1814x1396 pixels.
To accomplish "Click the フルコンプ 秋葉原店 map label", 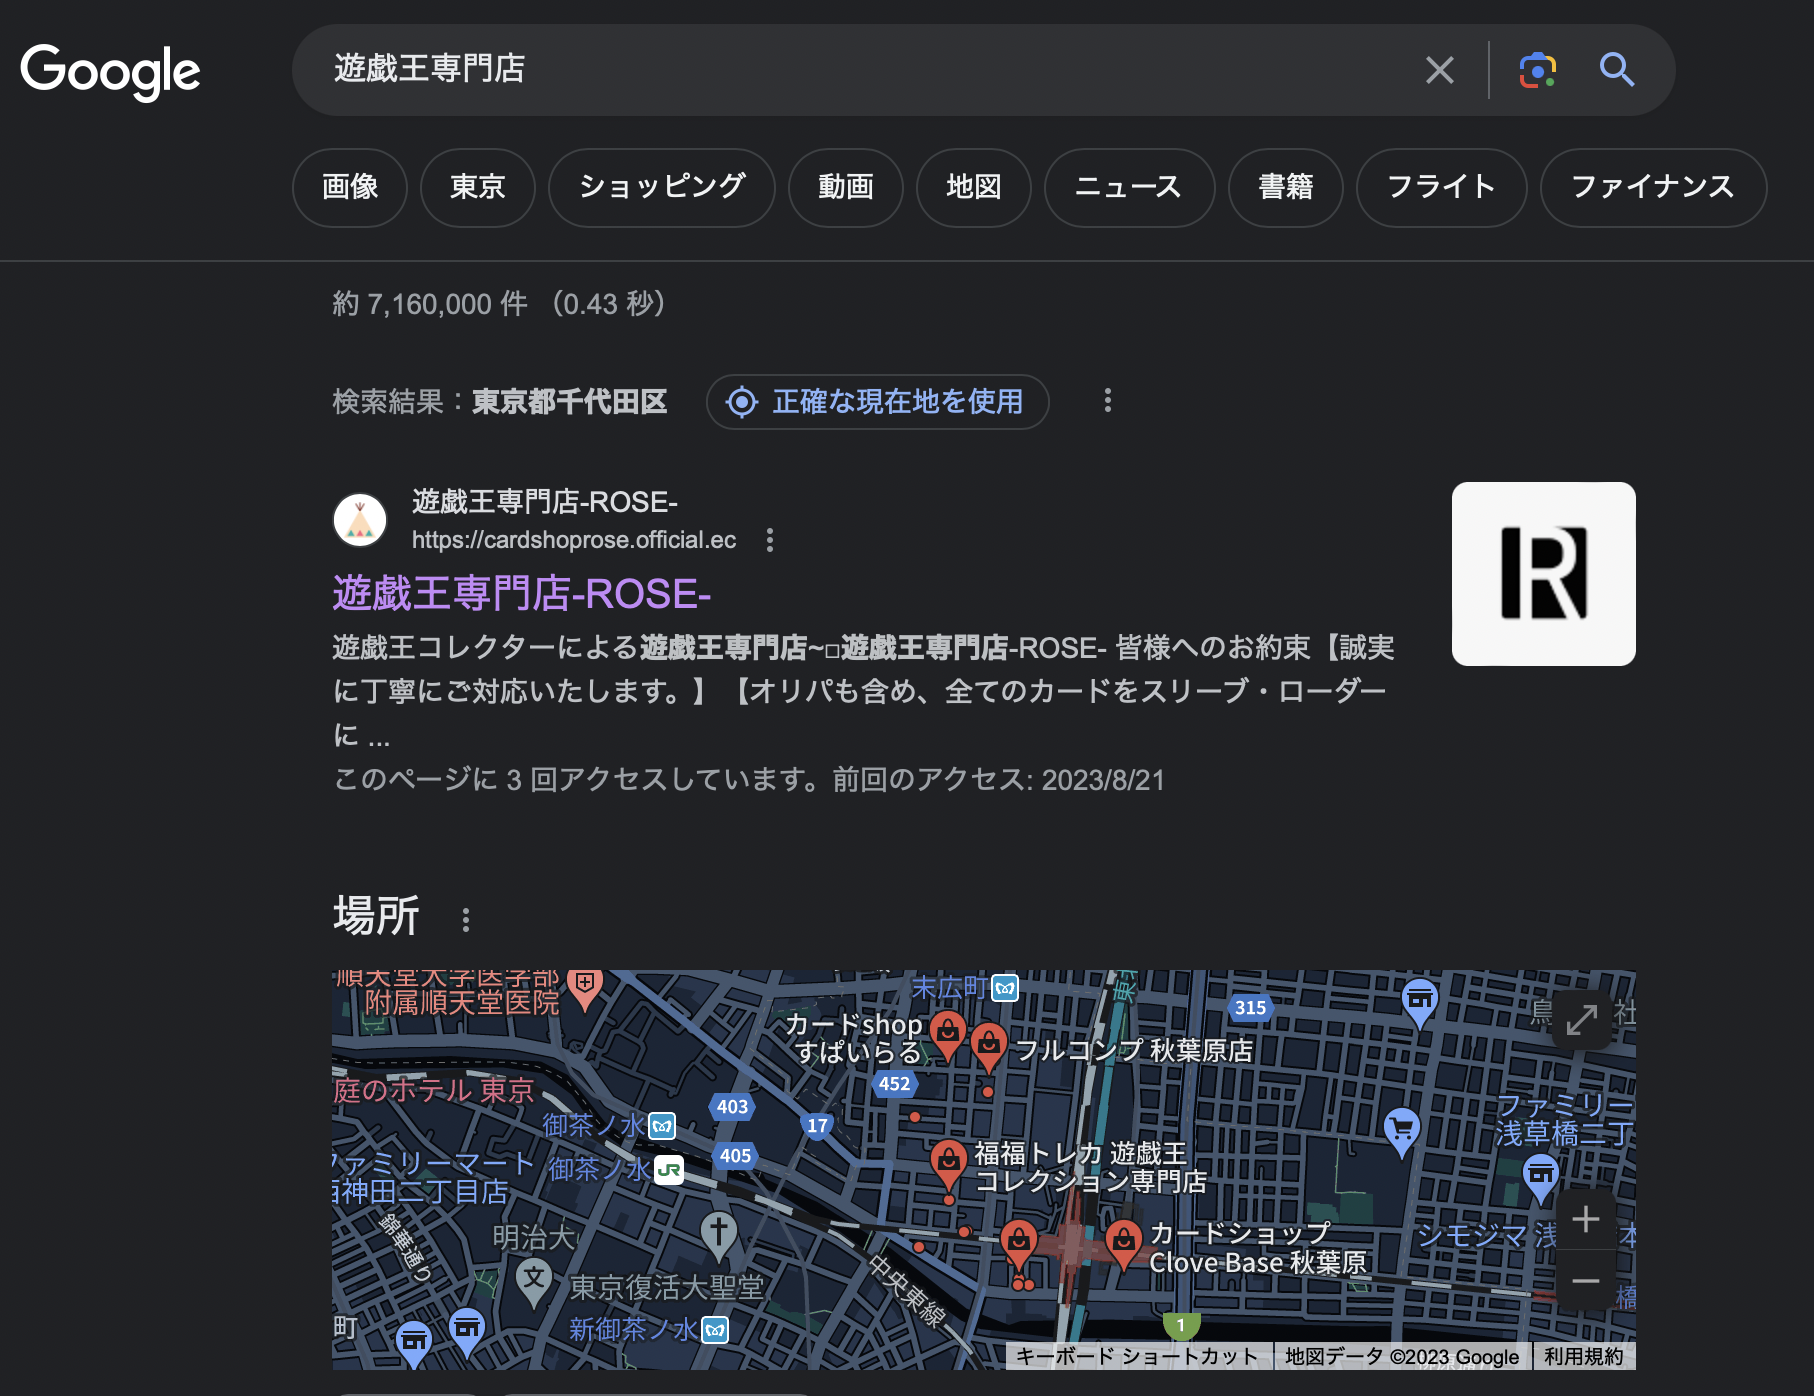I will [x=1134, y=1050].
